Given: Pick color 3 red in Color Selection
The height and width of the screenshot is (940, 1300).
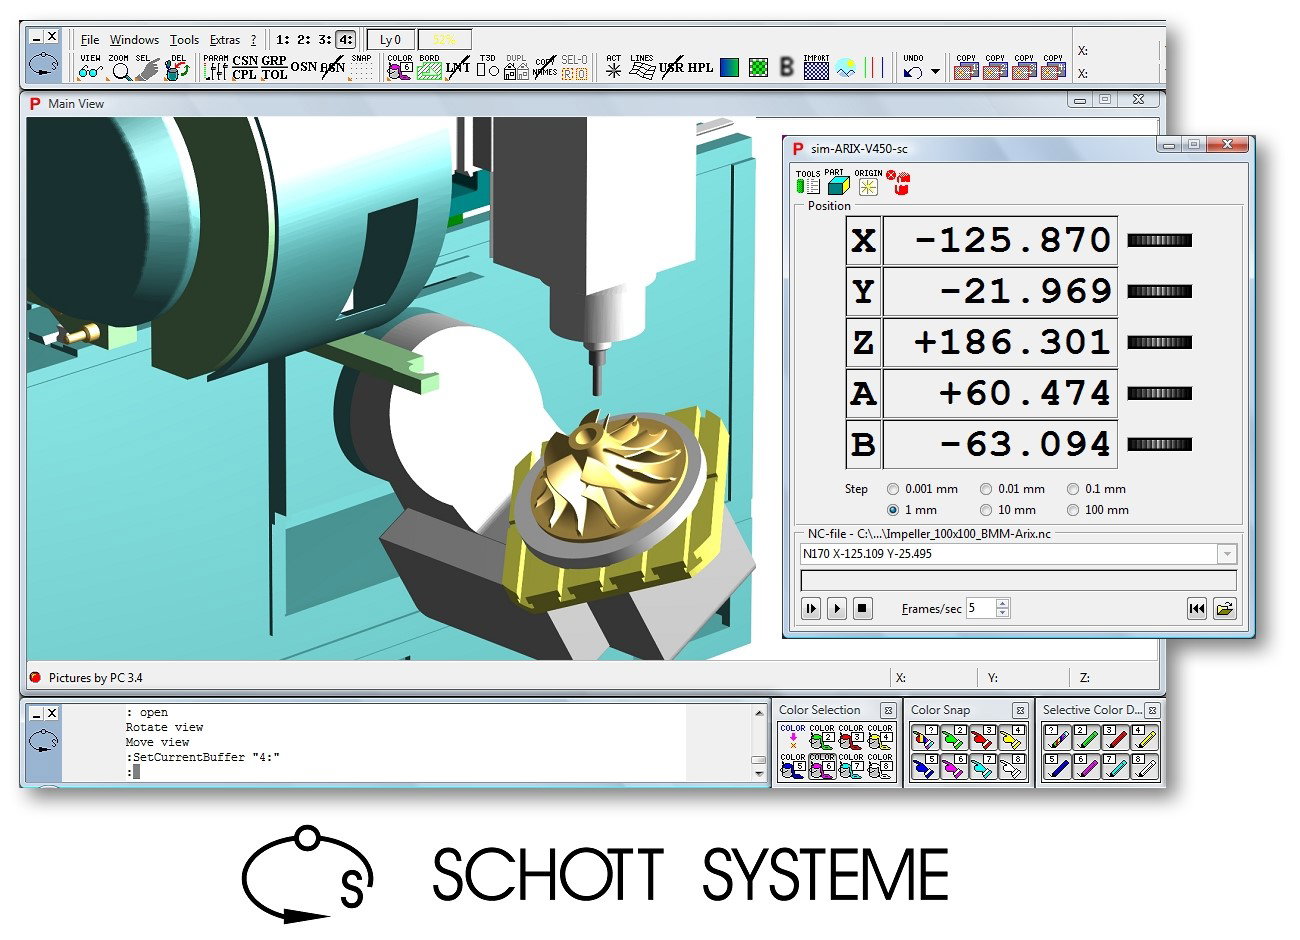Looking at the screenshot, I should click(x=851, y=738).
